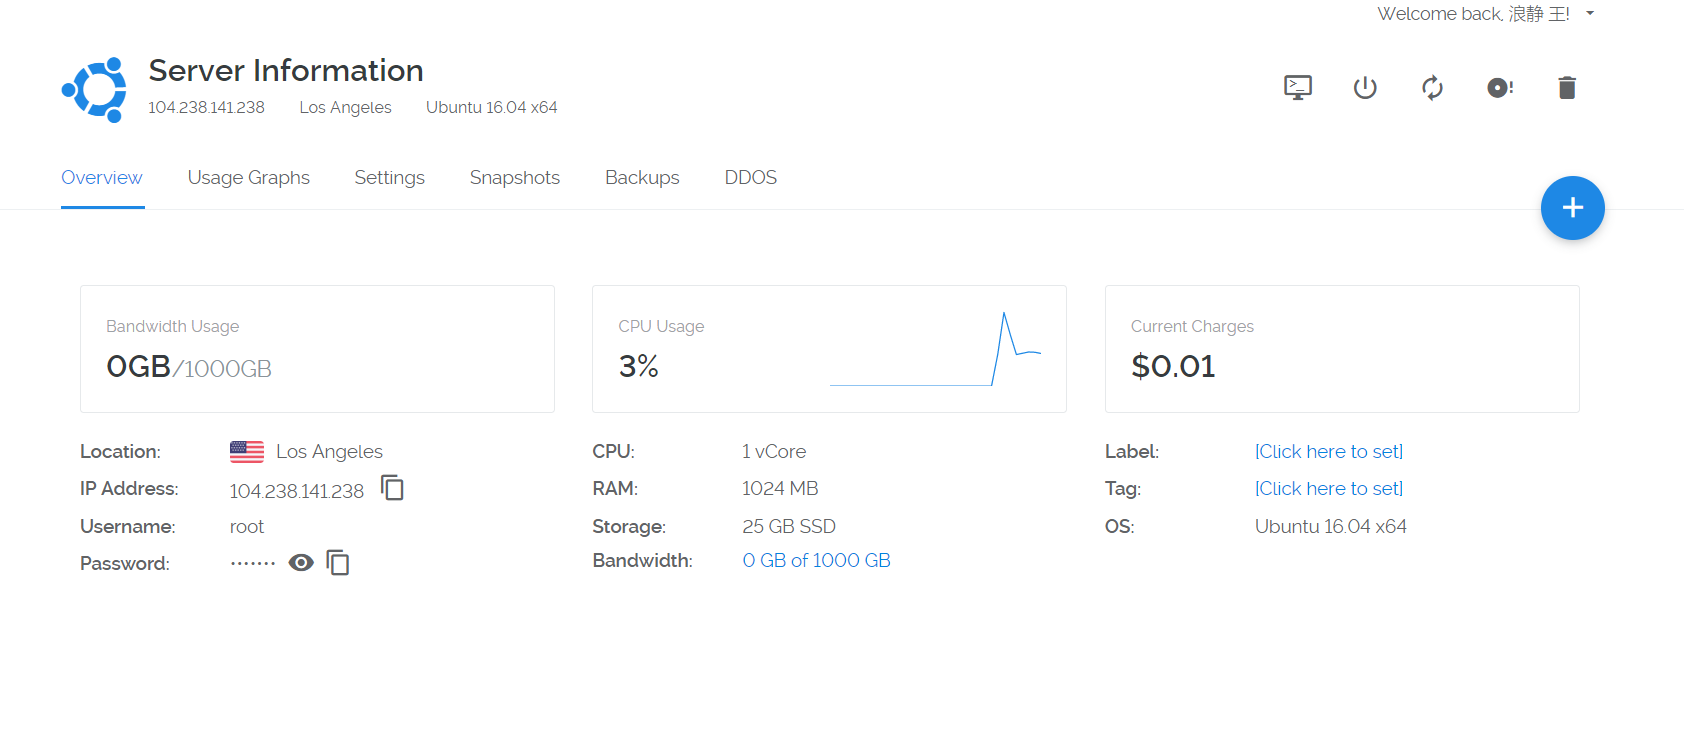The width and height of the screenshot is (1684, 745).
Task: Go to the Snapshots tab
Action: click(x=514, y=178)
